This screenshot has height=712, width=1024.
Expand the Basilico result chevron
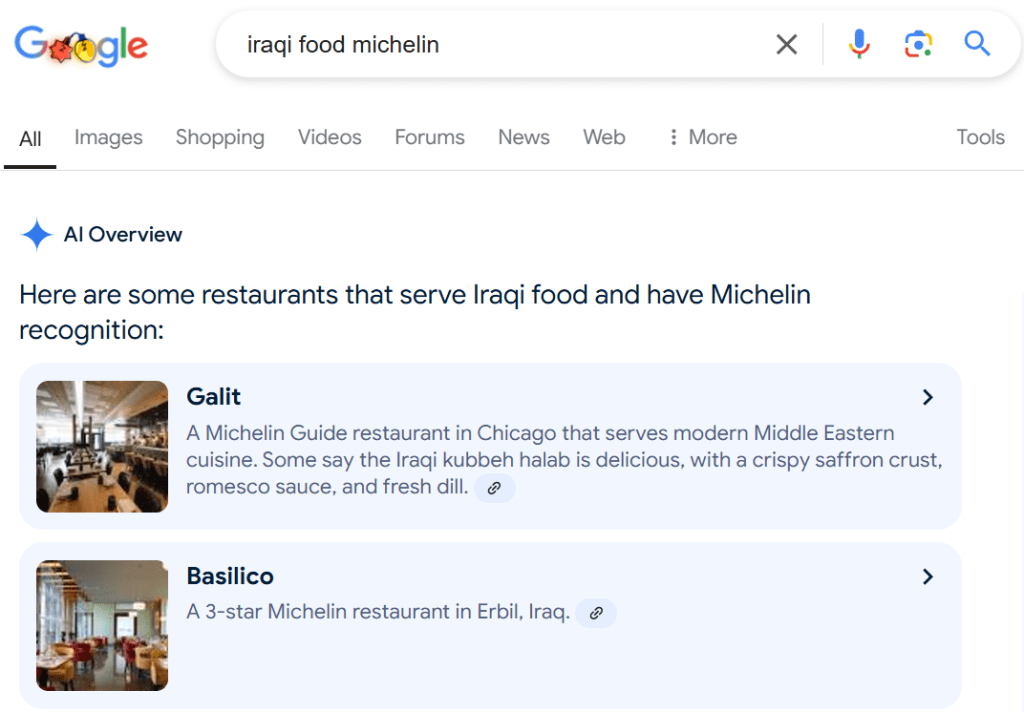pos(928,576)
